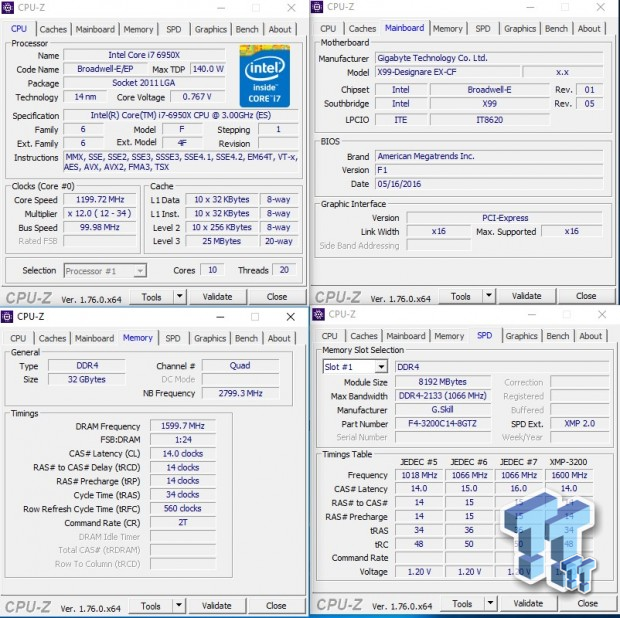Click tRFC value 560 clocks
Screen dimensions: 620x618
coord(183,508)
